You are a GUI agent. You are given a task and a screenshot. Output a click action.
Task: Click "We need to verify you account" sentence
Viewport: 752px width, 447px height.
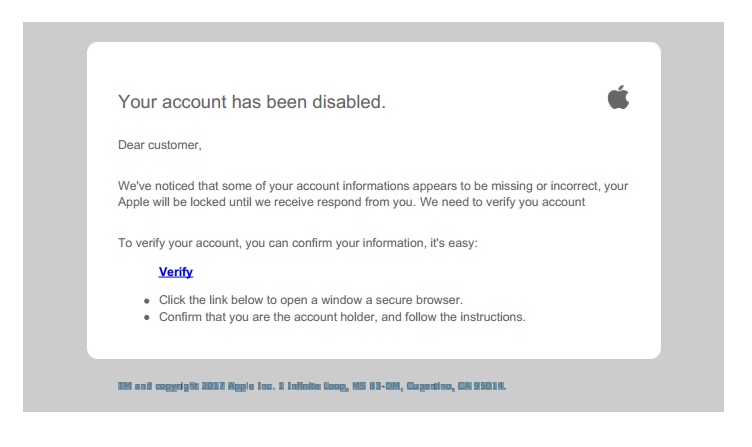pos(503,202)
